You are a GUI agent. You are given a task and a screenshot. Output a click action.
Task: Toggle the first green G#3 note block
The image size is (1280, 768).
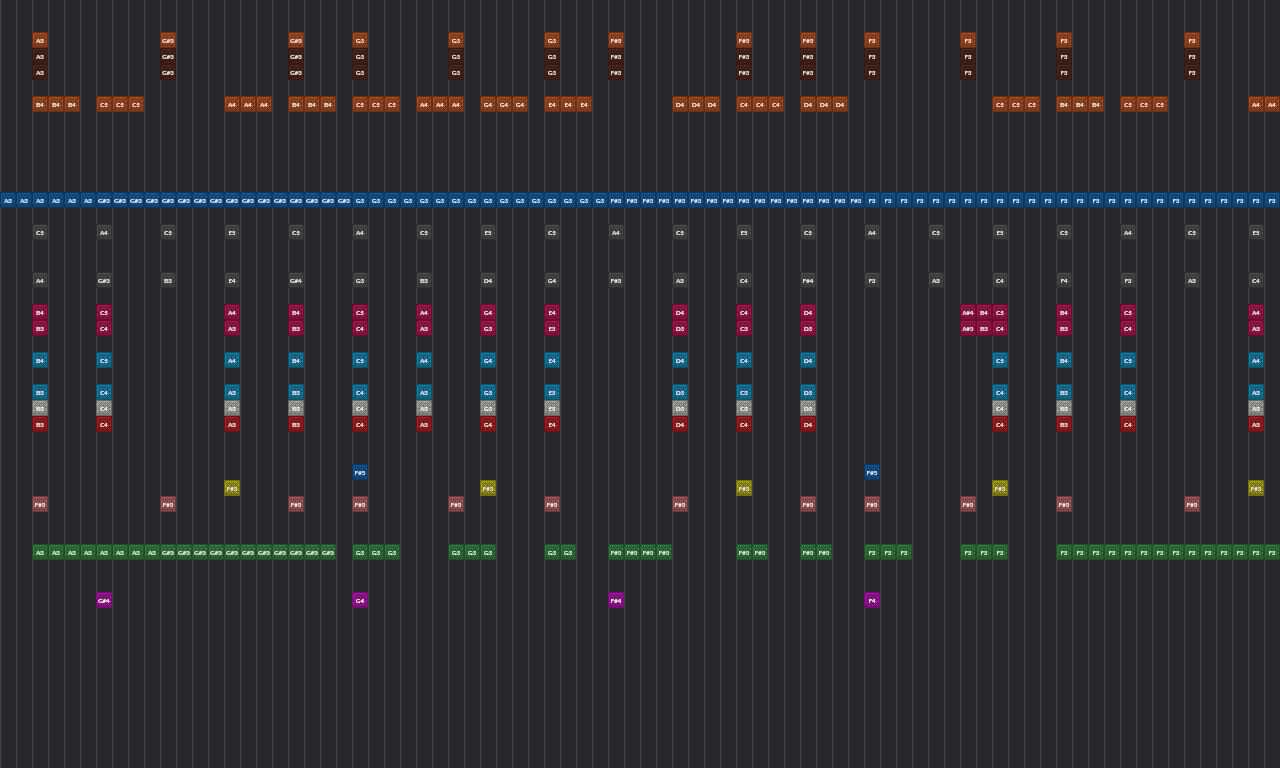click(x=168, y=552)
